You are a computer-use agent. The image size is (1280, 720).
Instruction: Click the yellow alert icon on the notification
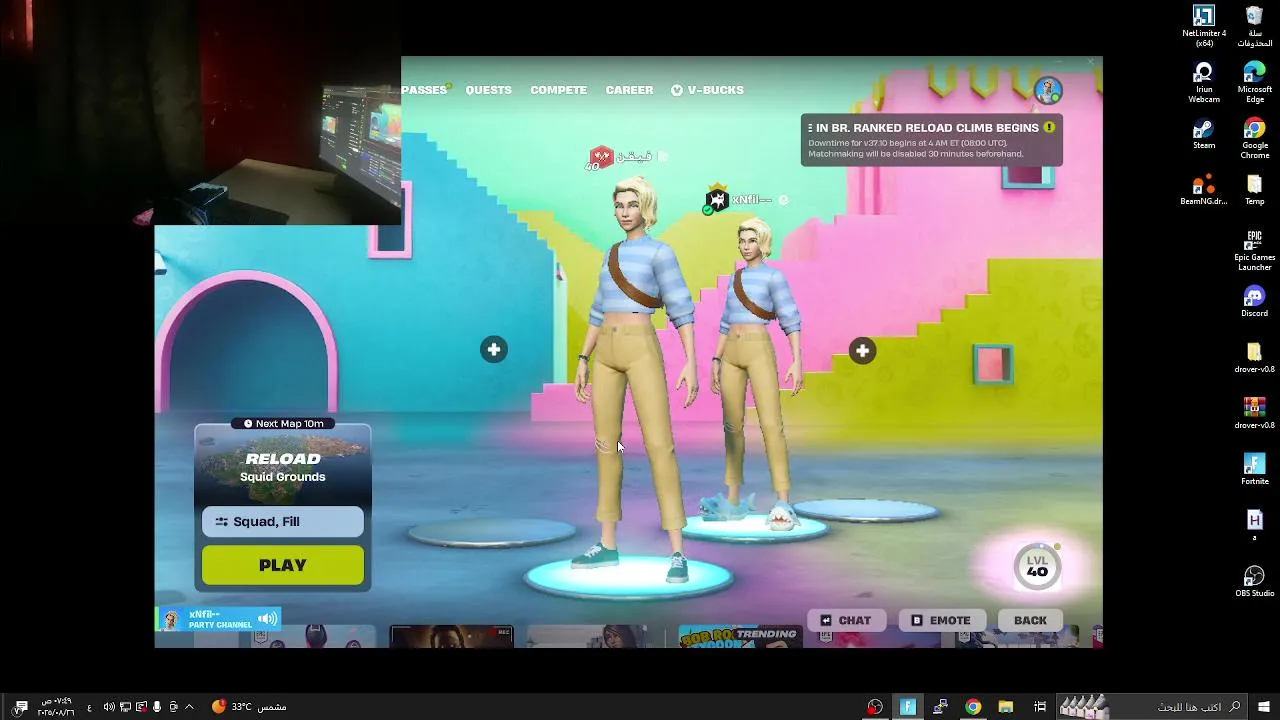pyautogui.click(x=1049, y=128)
